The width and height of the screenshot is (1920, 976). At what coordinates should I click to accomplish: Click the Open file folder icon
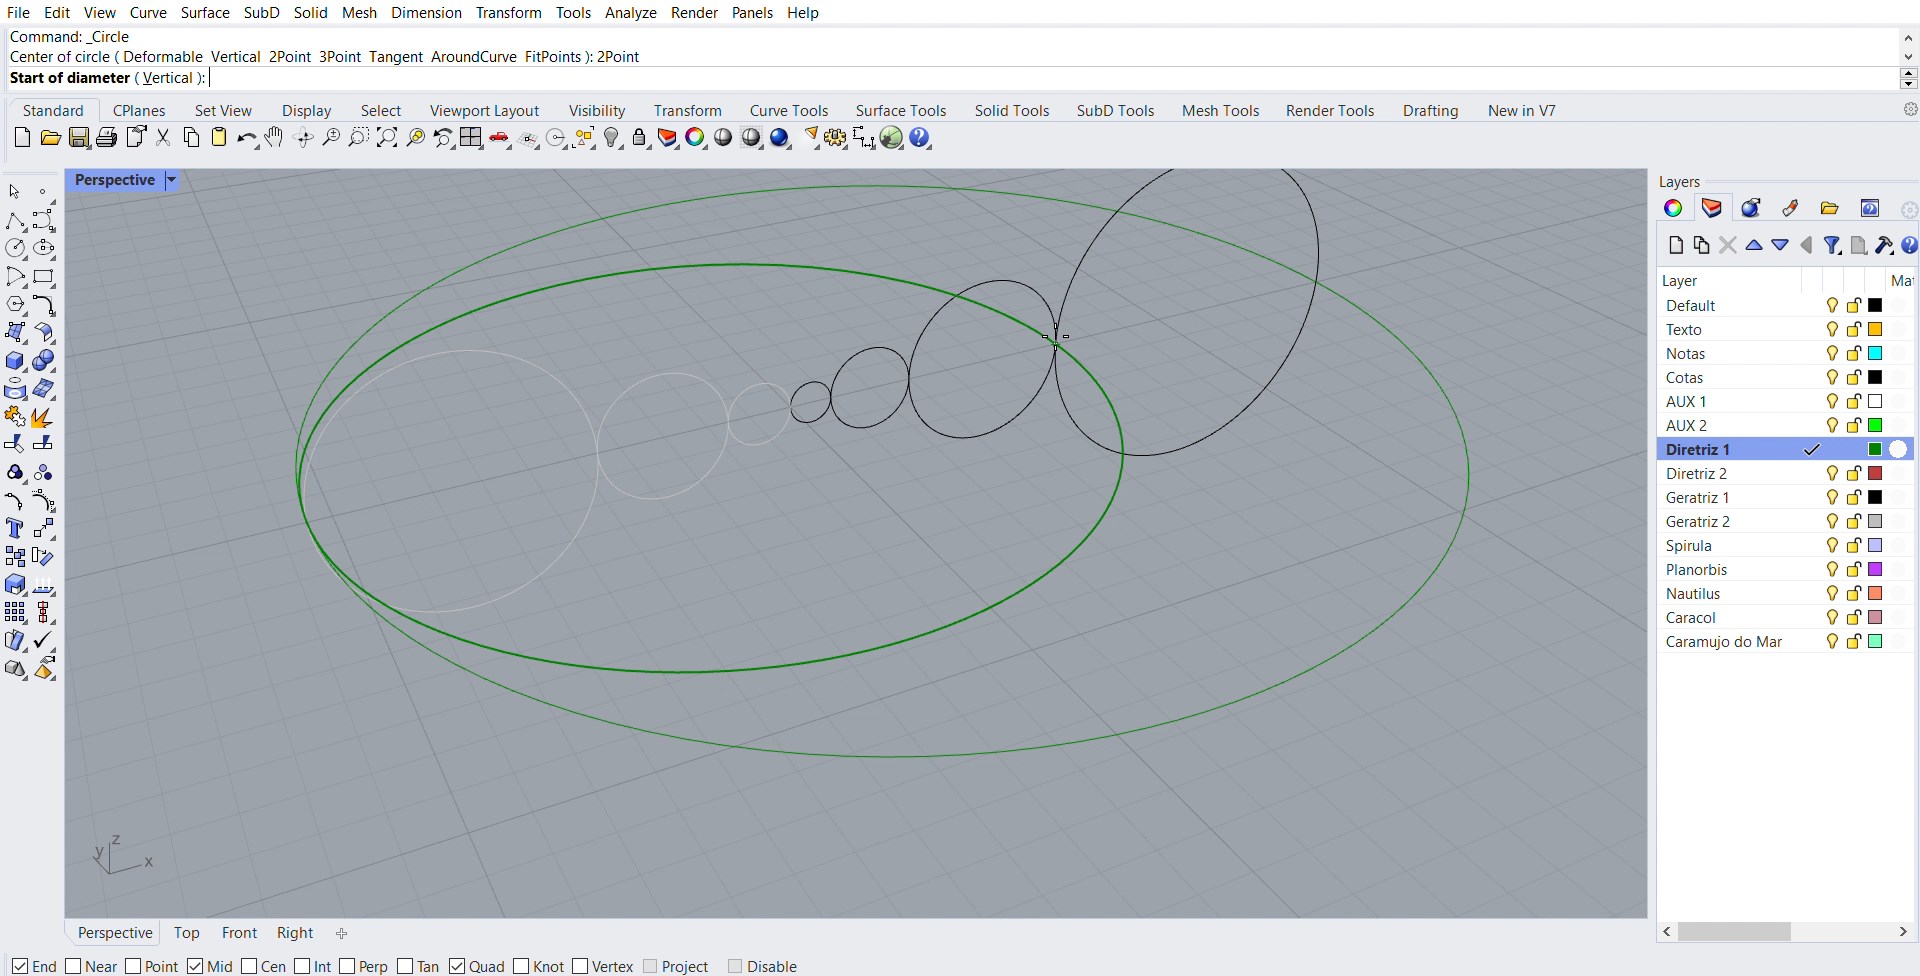pyautogui.click(x=50, y=138)
